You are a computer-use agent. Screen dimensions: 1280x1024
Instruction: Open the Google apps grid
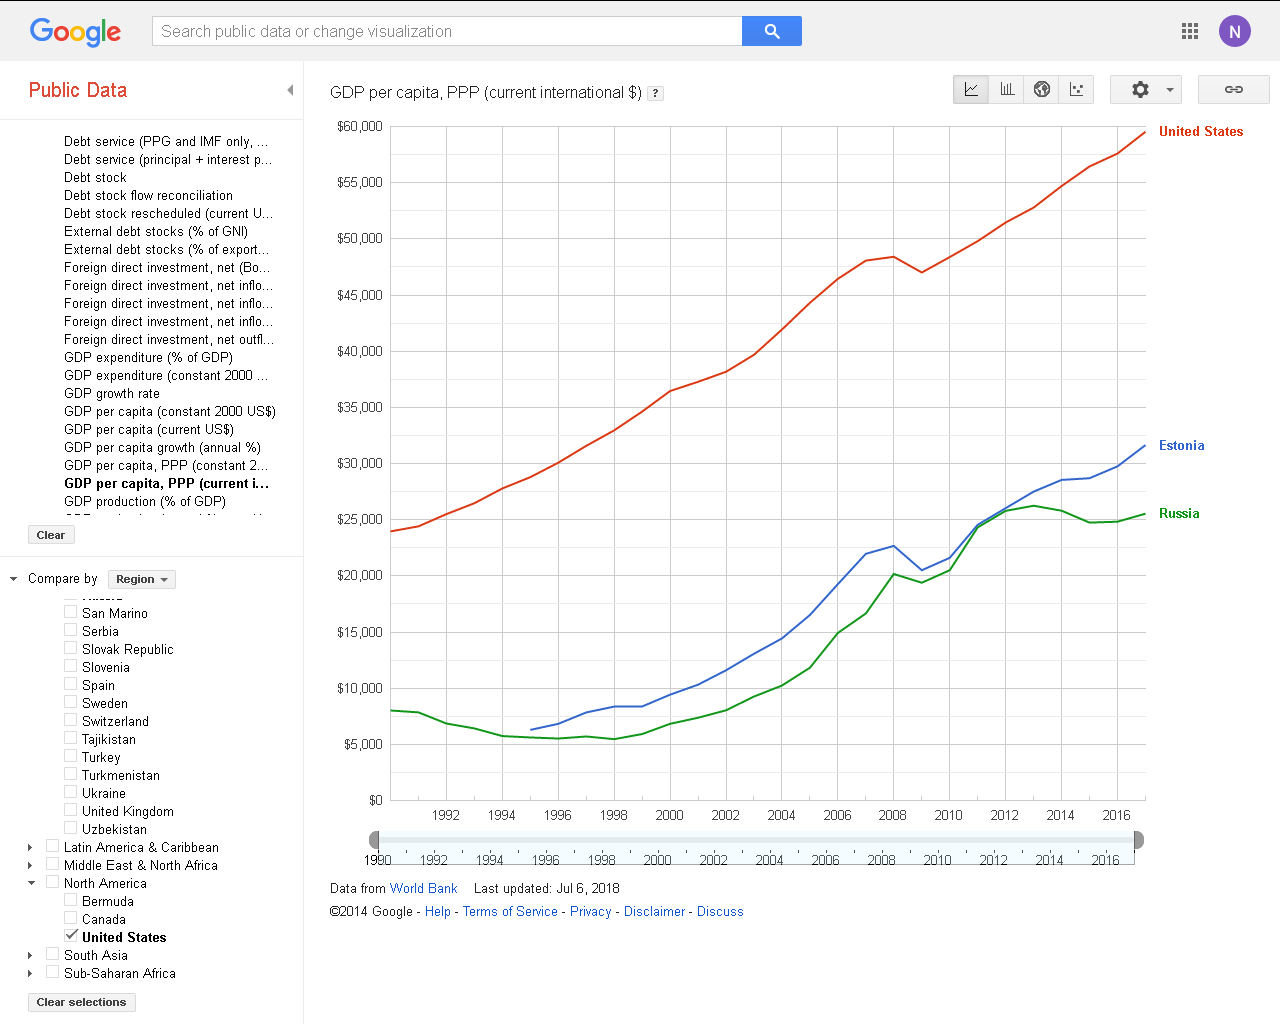(1189, 31)
